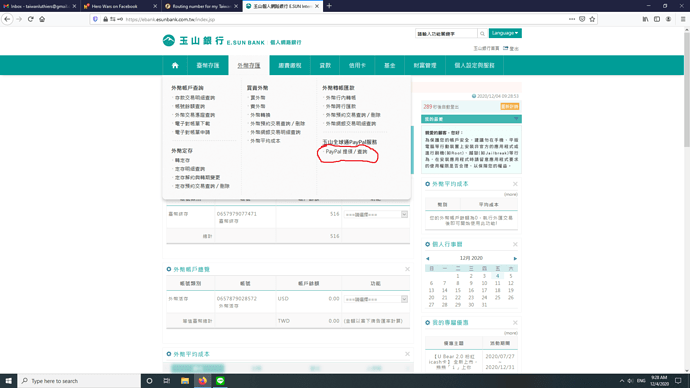Open the 個人設定與服務 menu tab
690x388 pixels.
[x=474, y=65]
